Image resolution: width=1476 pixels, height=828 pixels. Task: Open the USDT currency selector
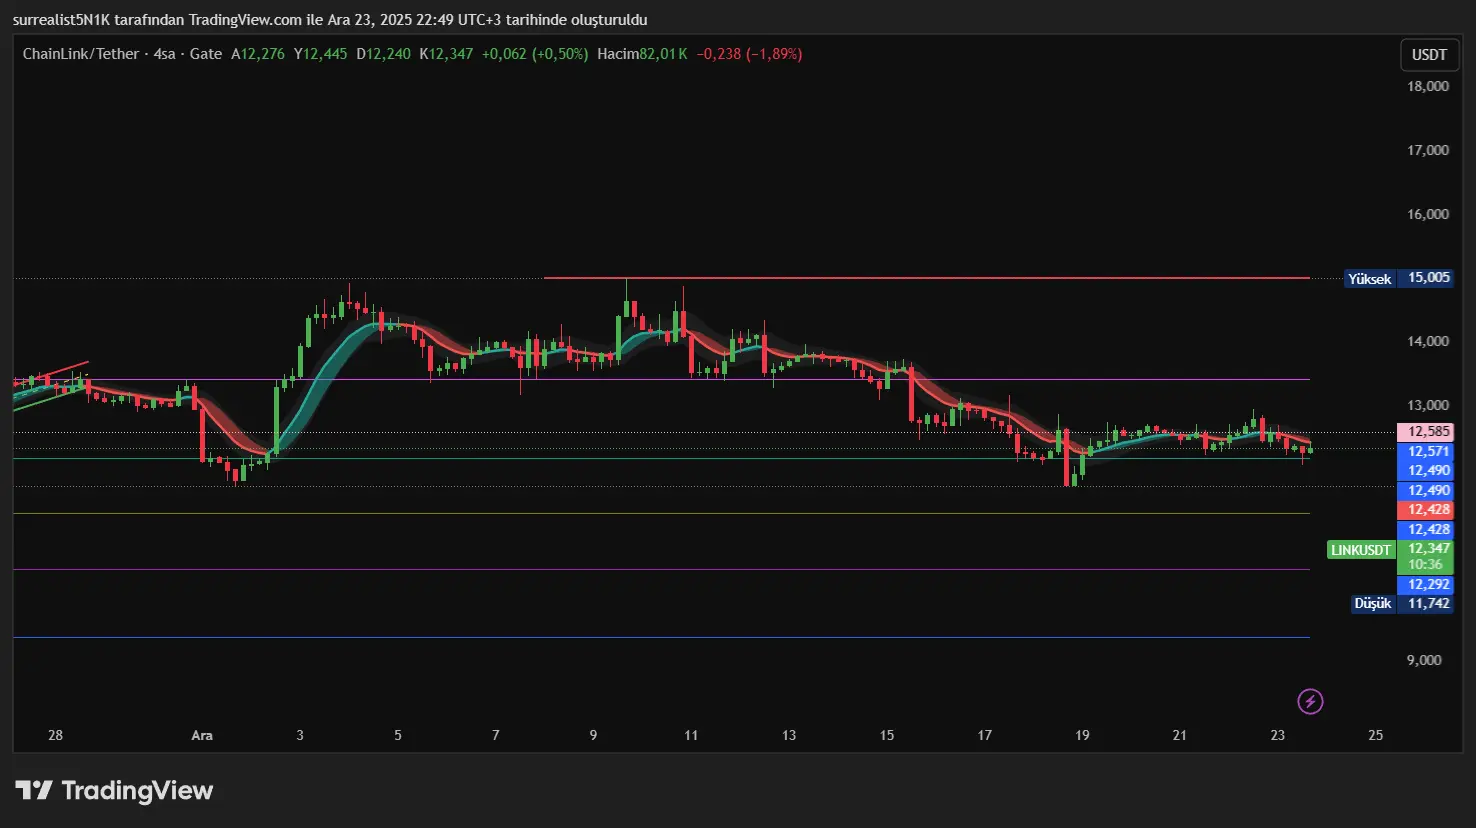[x=1429, y=55]
